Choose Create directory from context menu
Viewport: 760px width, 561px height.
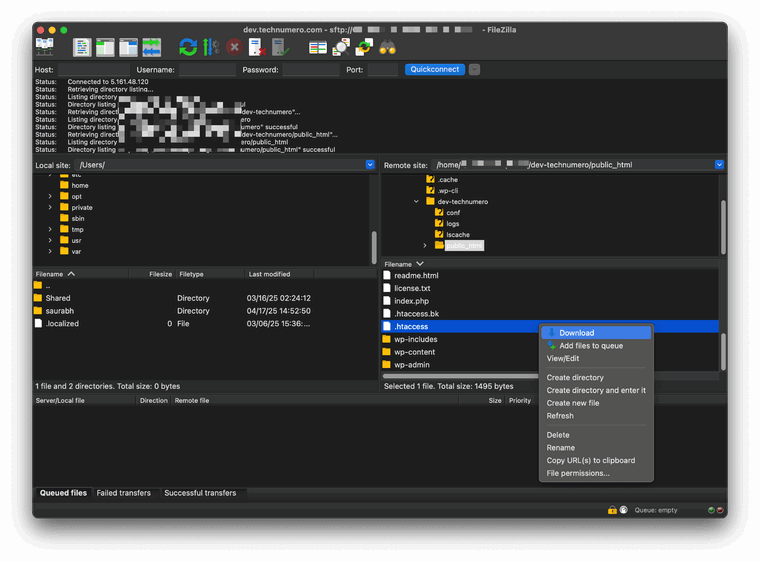(x=596, y=378)
